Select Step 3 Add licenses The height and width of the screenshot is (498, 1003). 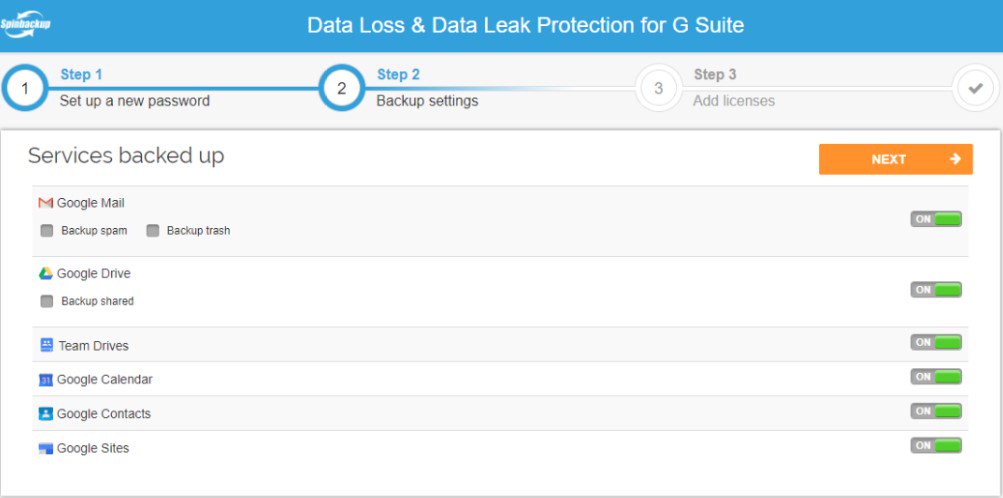click(659, 88)
